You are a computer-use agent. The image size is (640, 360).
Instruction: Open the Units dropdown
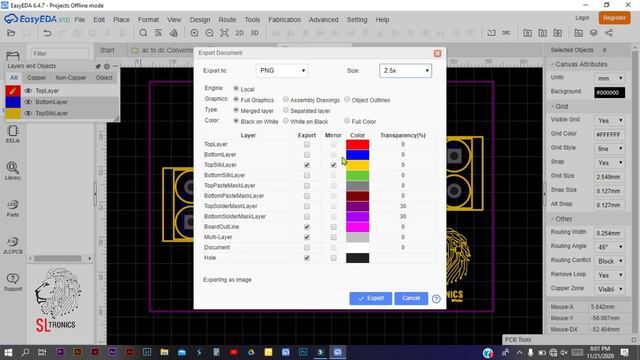coord(609,78)
